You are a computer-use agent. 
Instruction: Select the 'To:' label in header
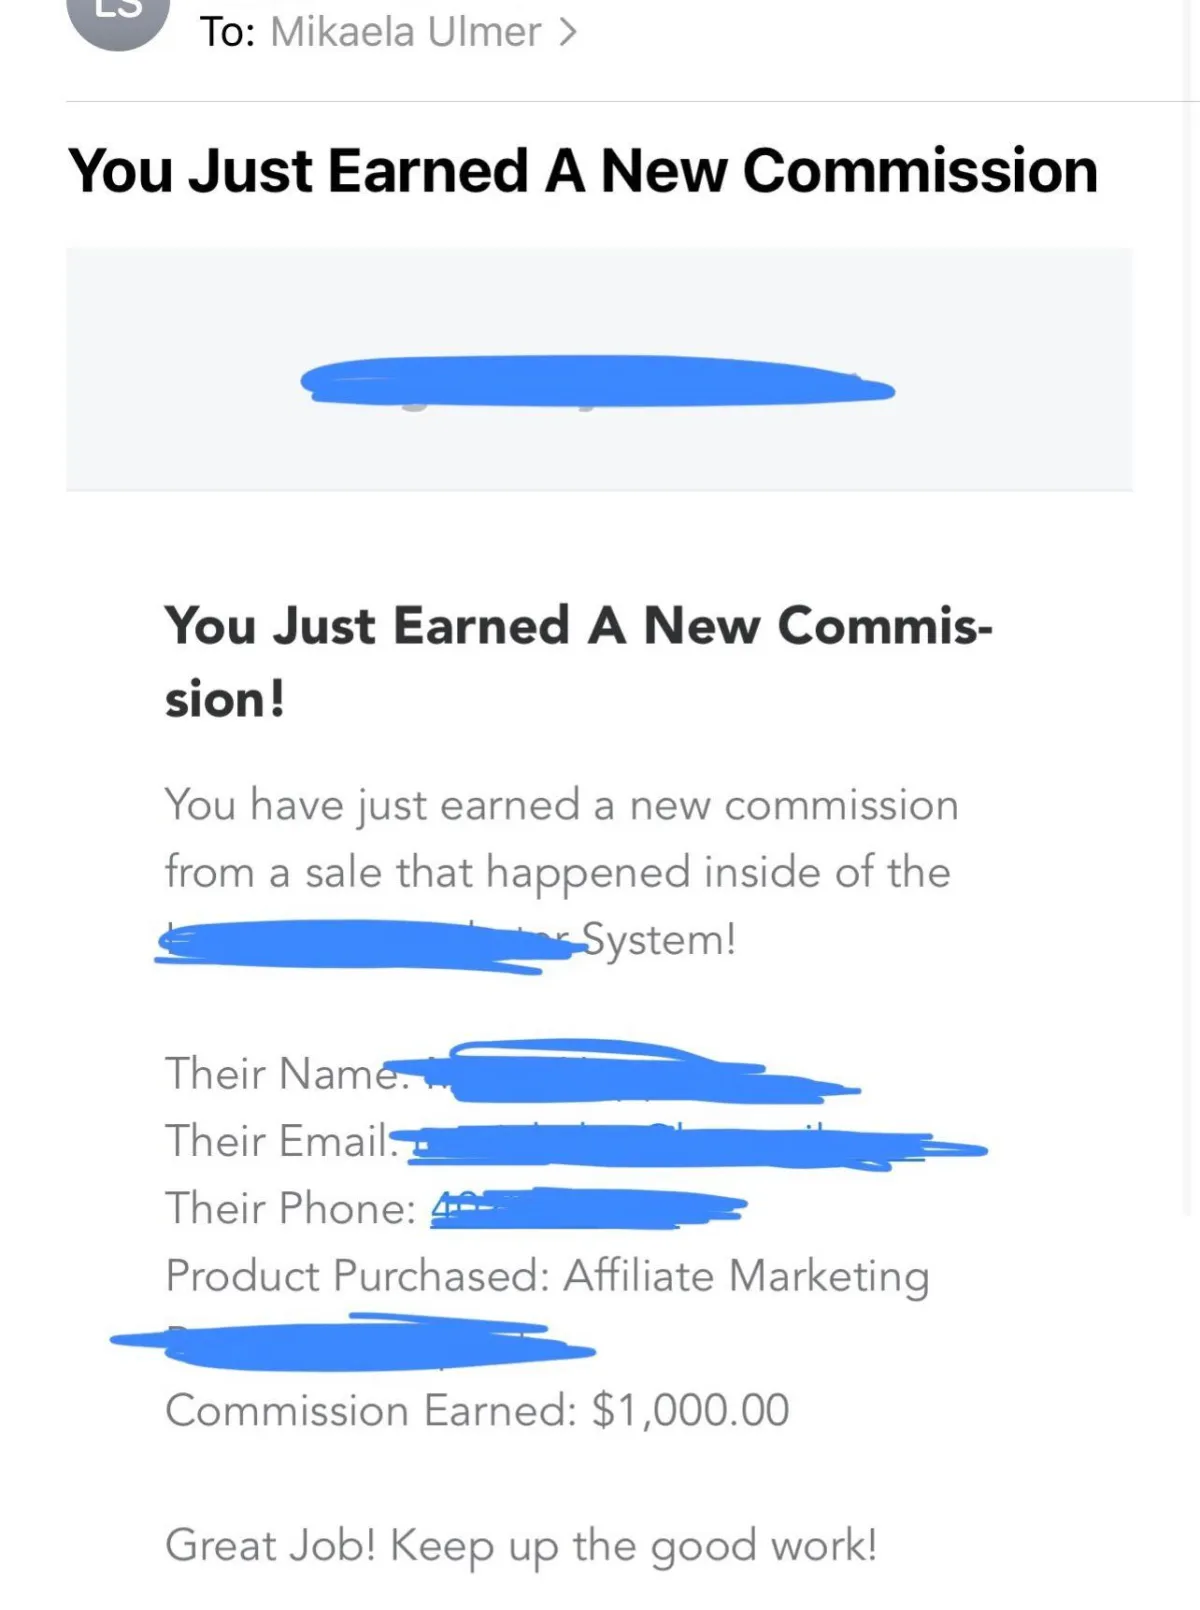228,32
